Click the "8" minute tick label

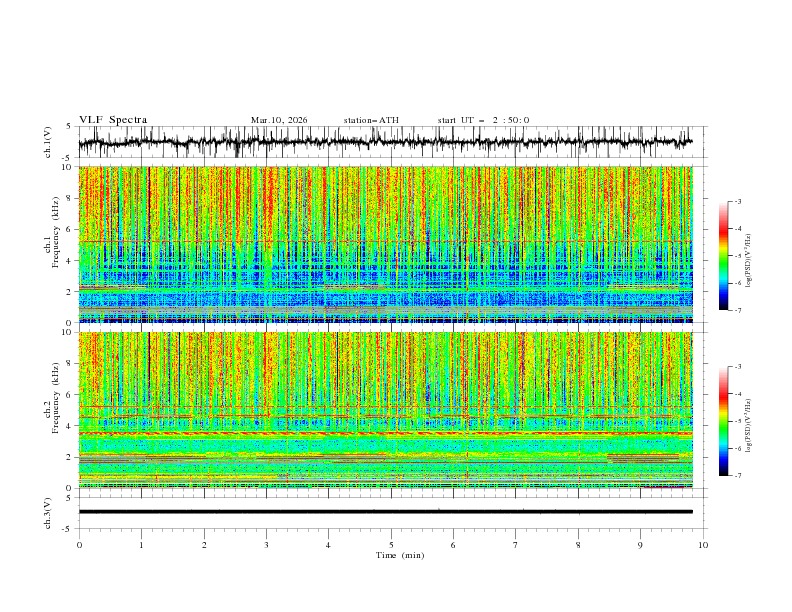[578, 545]
